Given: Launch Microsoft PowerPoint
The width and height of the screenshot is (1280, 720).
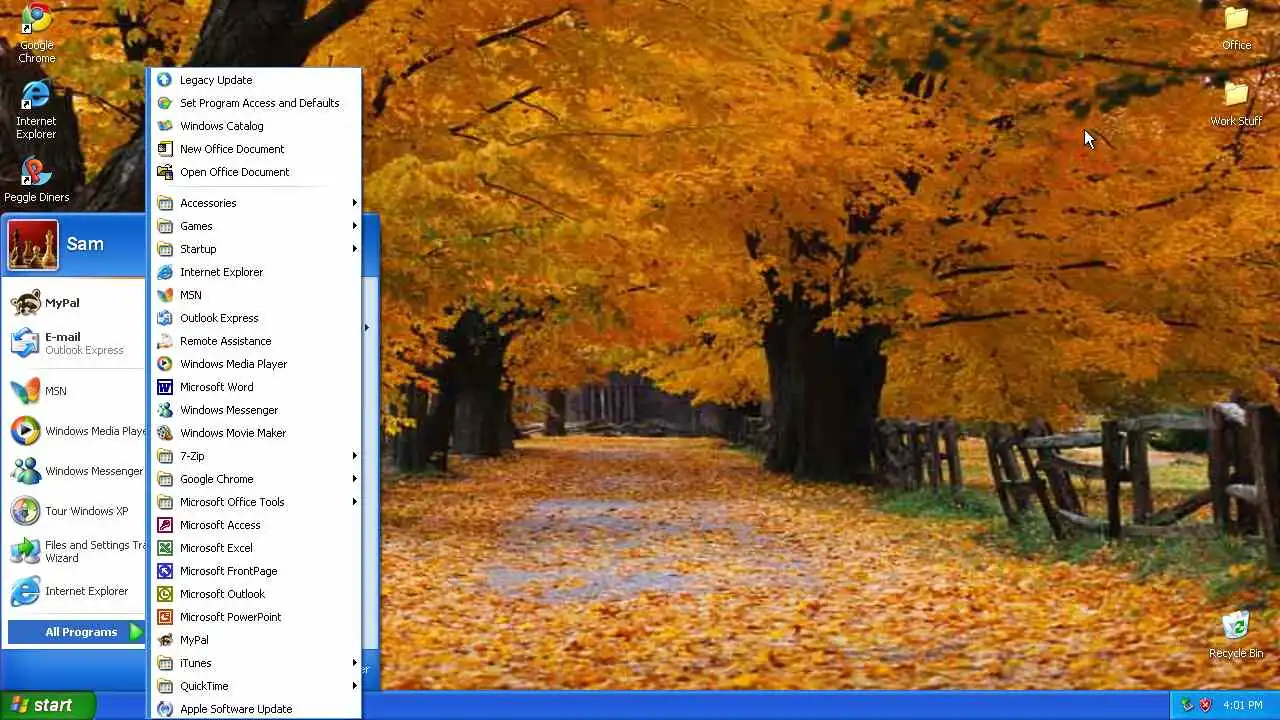Looking at the screenshot, I should (255, 617).
